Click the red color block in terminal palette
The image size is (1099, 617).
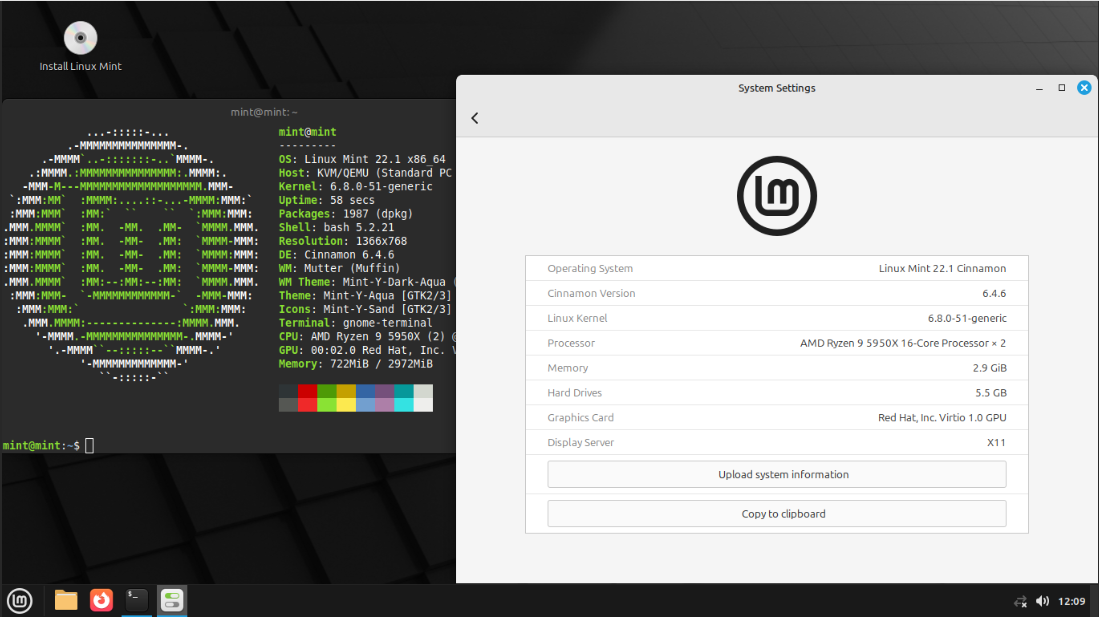point(307,391)
